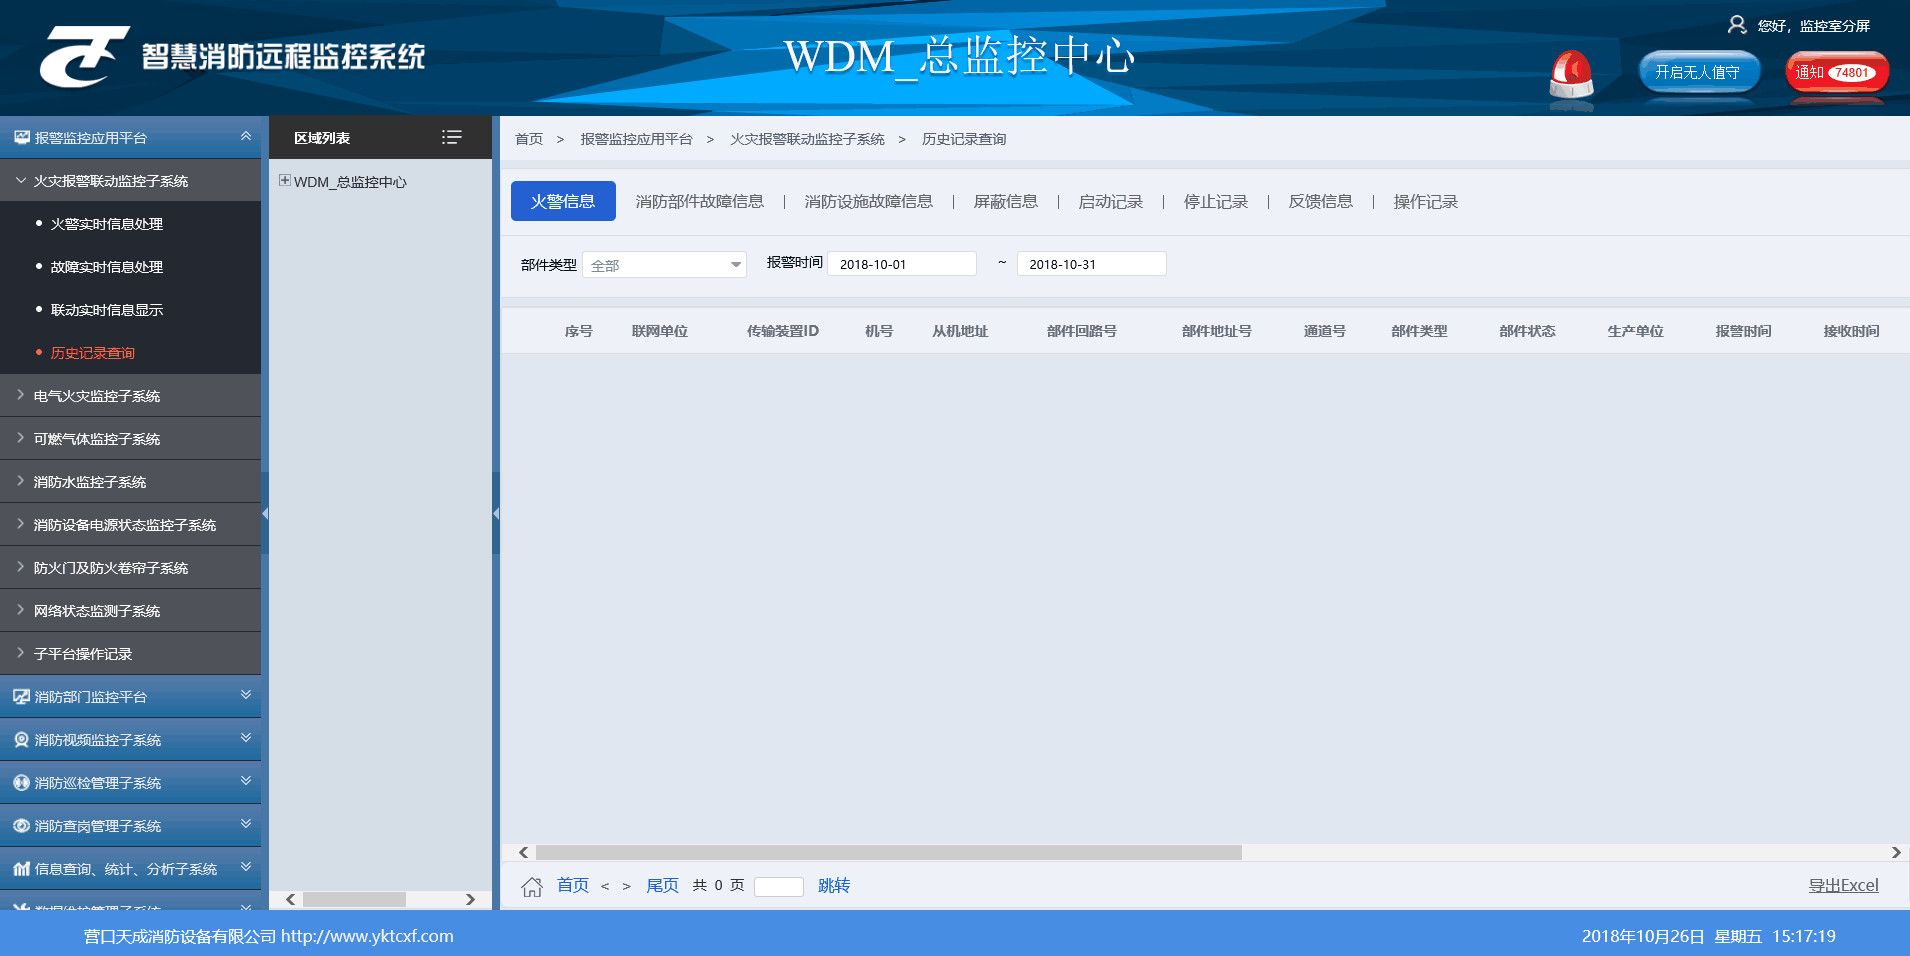Click the table horizontal scrollbar left arrow
Screen dimensions: 1910x956
pyautogui.click(x=523, y=853)
